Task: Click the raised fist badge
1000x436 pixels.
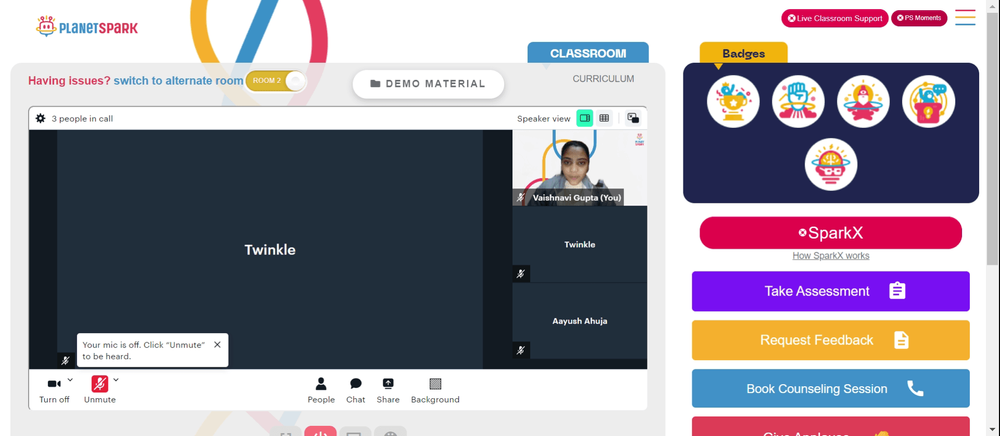Action: pyautogui.click(x=798, y=101)
